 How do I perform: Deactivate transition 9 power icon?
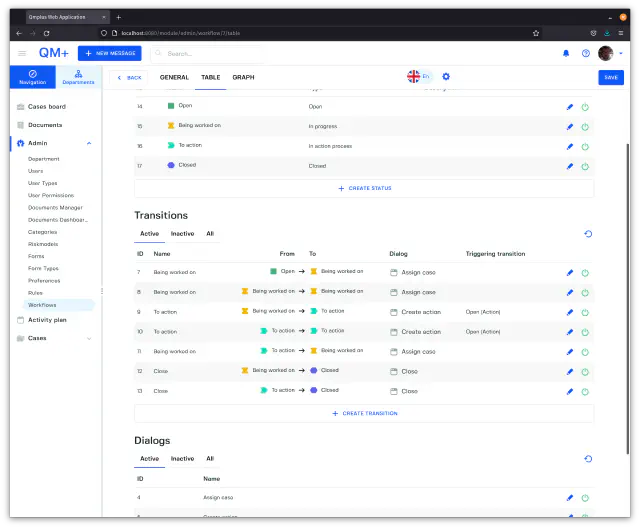(x=585, y=313)
